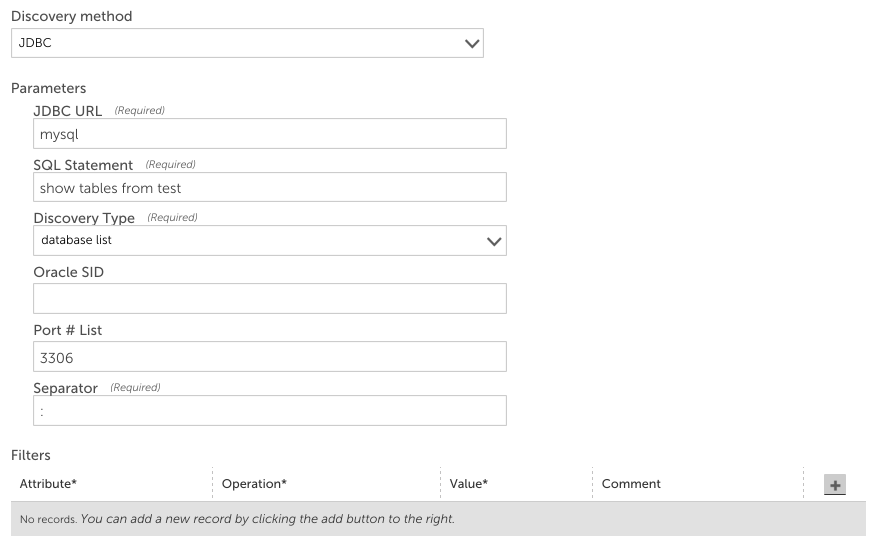The height and width of the screenshot is (547, 881).
Task: Click the Filters section heading
Action: click(x=31, y=456)
